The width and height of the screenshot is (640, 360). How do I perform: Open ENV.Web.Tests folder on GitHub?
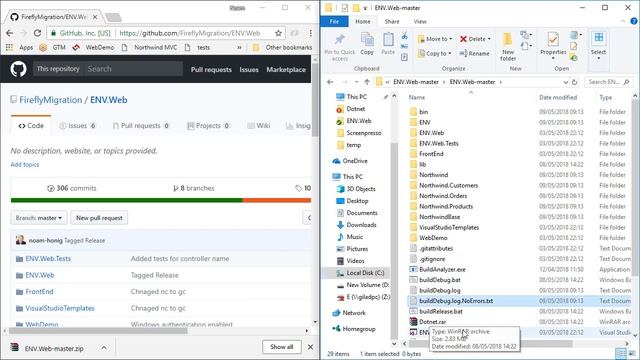coord(48,259)
